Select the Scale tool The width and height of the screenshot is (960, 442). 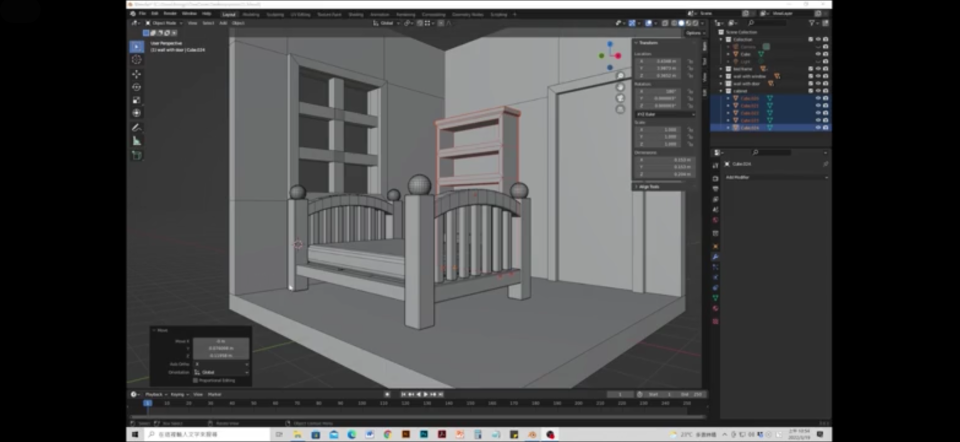[x=137, y=100]
